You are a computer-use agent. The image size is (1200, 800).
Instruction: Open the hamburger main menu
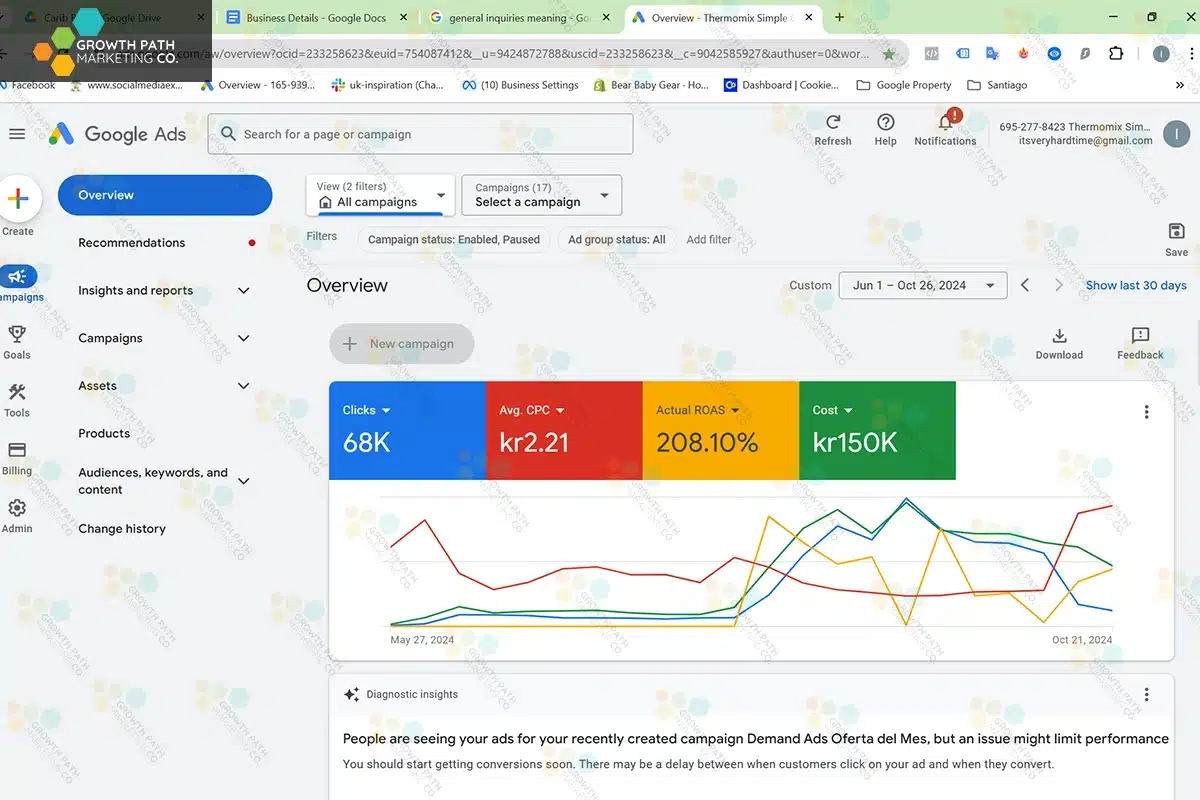tap(17, 134)
